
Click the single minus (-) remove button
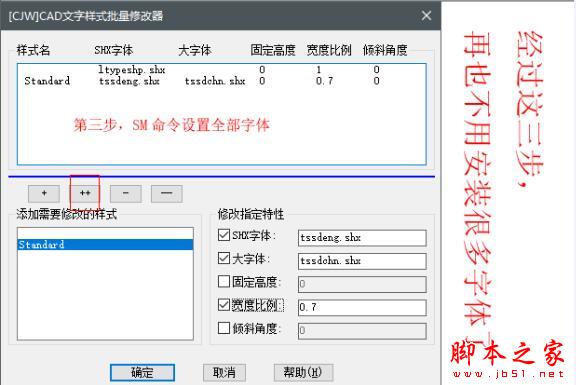(x=126, y=194)
